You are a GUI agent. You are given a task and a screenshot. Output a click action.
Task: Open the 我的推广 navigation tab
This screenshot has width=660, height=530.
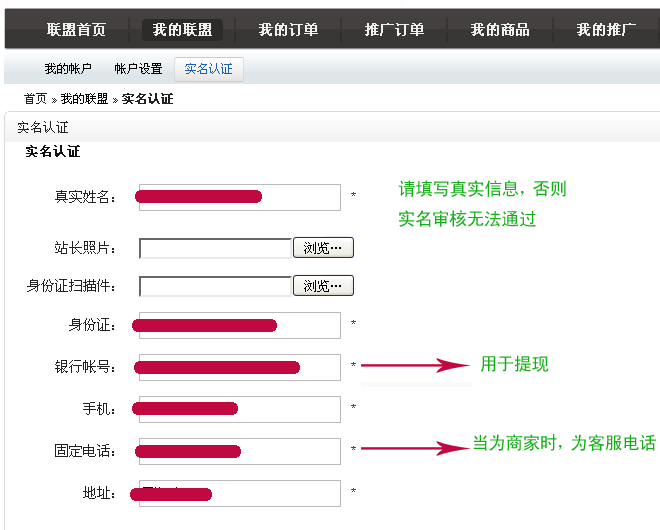click(x=606, y=30)
